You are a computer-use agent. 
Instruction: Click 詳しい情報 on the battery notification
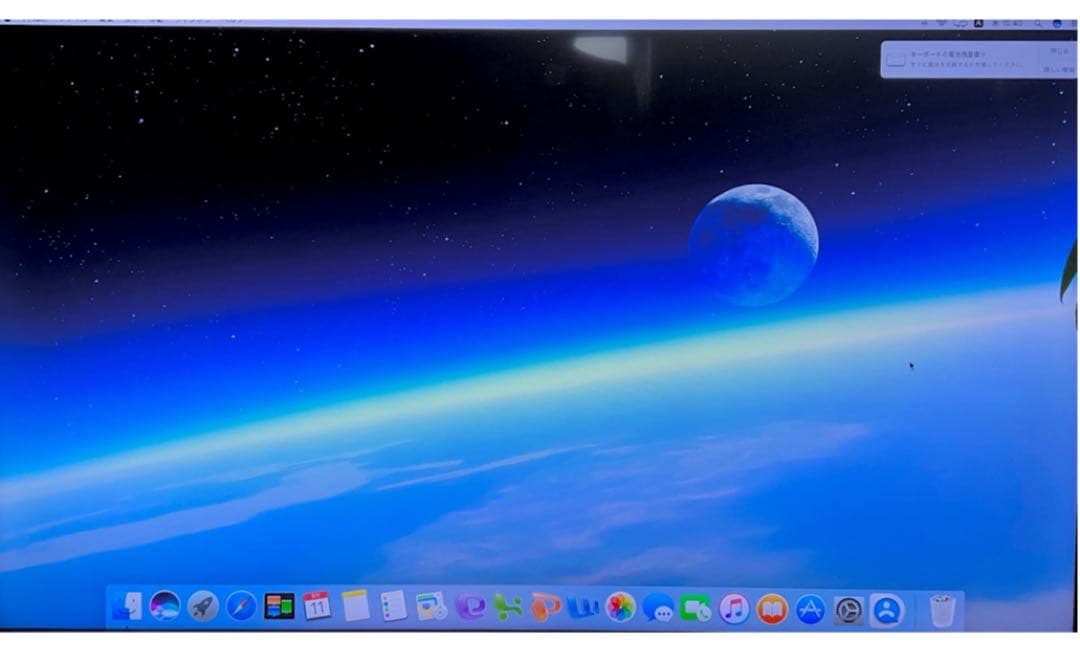click(x=1055, y=69)
